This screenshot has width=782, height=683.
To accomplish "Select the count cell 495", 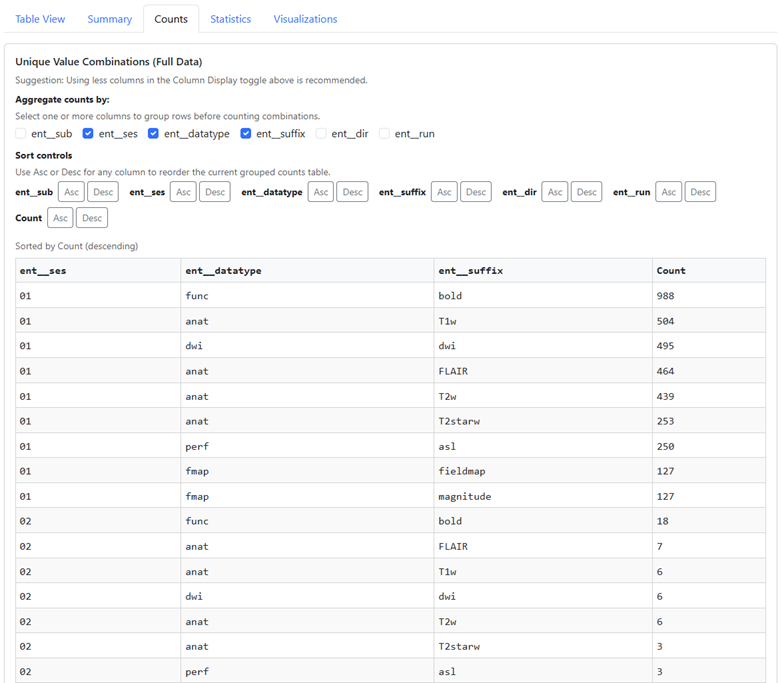I will tap(709, 346).
